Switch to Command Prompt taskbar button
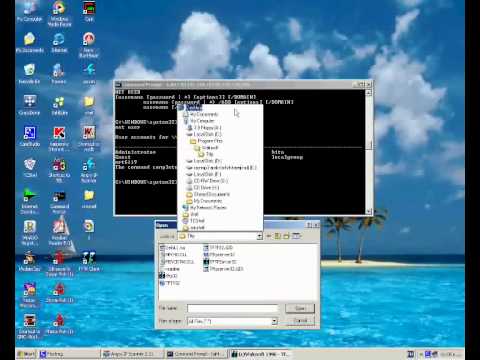The width and height of the screenshot is (480, 360). 197,354
